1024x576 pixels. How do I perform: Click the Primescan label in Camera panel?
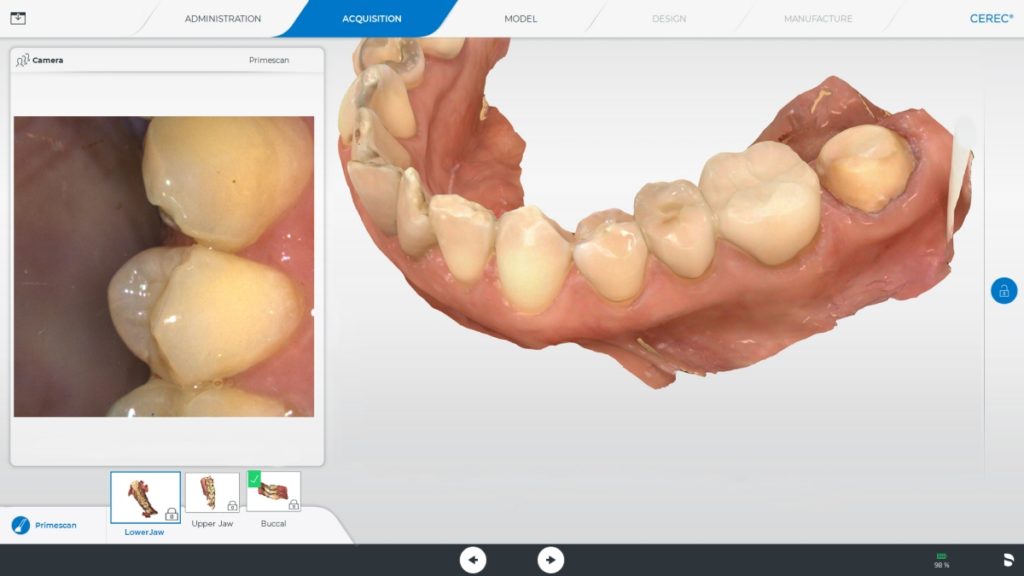pos(269,61)
